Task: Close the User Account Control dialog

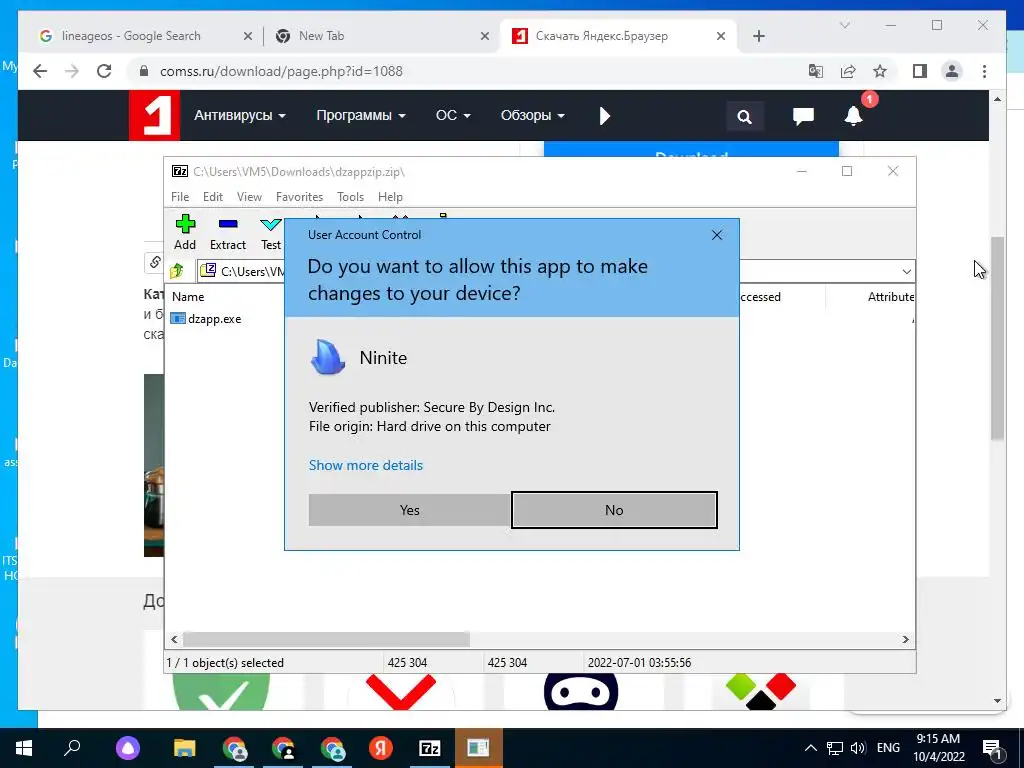Action: [x=716, y=235]
